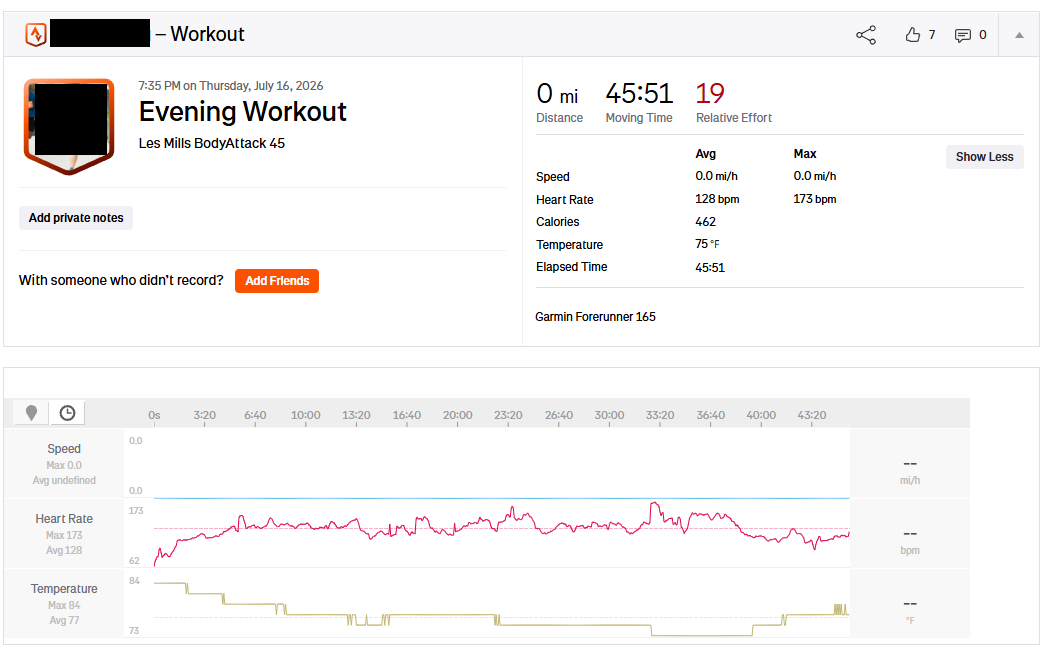Image resolution: width=1049 pixels, height=661 pixels.
Task: Switch chart axis to distance pin icon
Action: 31,413
